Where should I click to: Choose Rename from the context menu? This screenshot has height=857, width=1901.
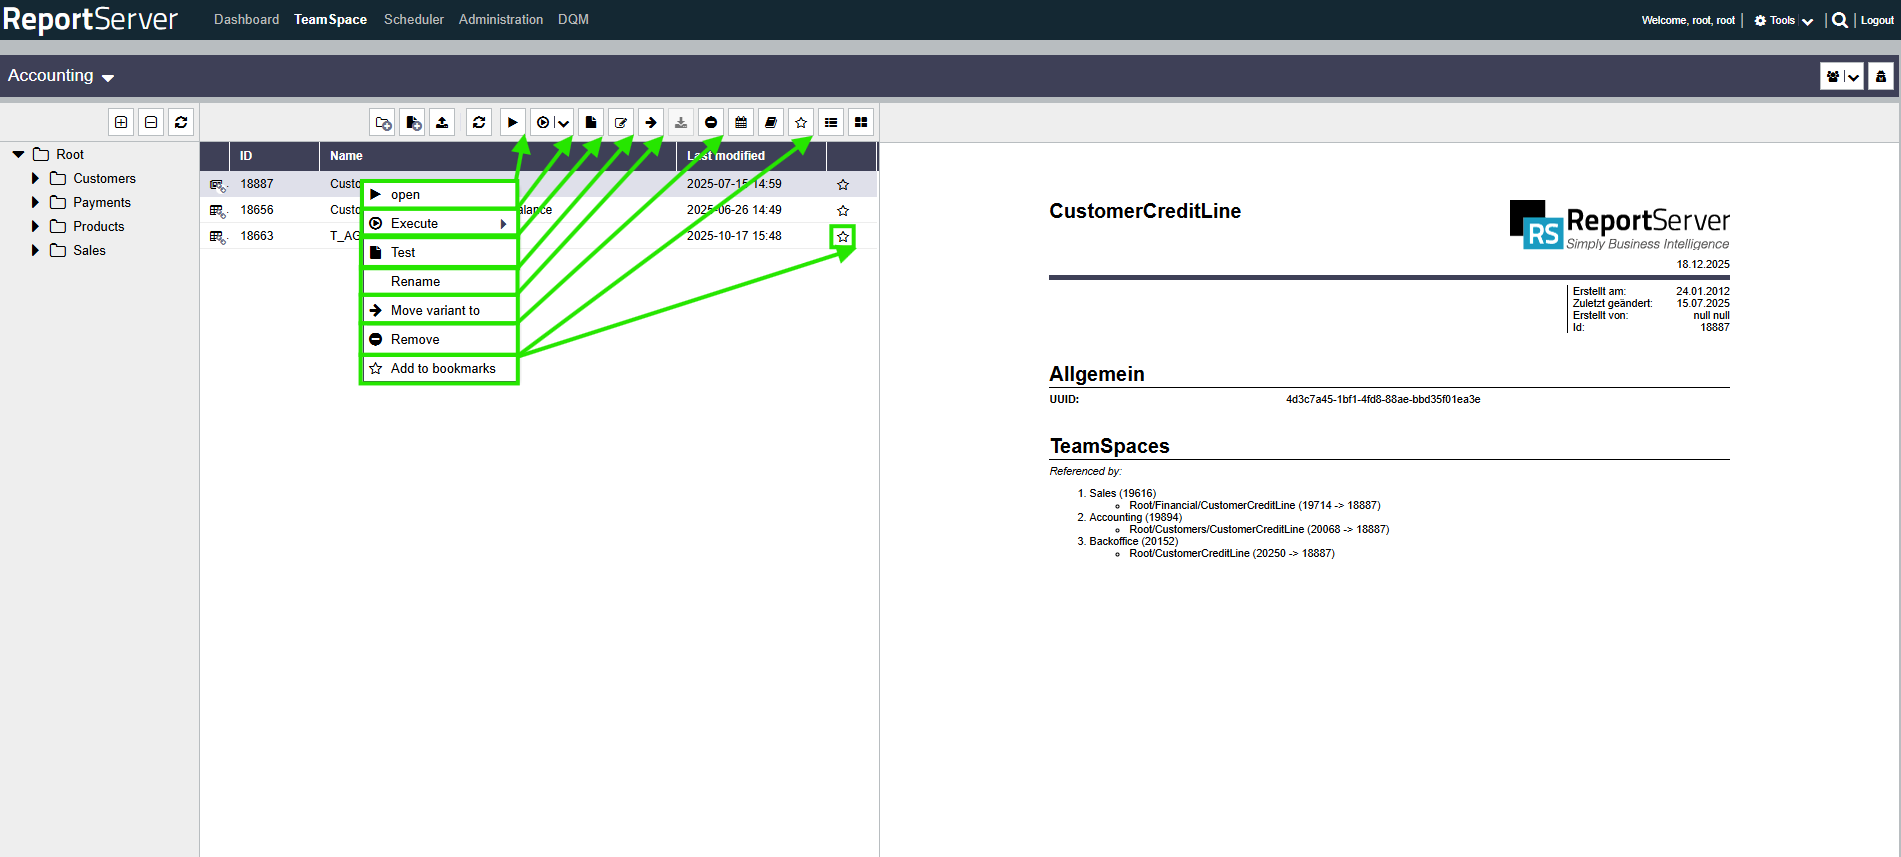point(415,282)
